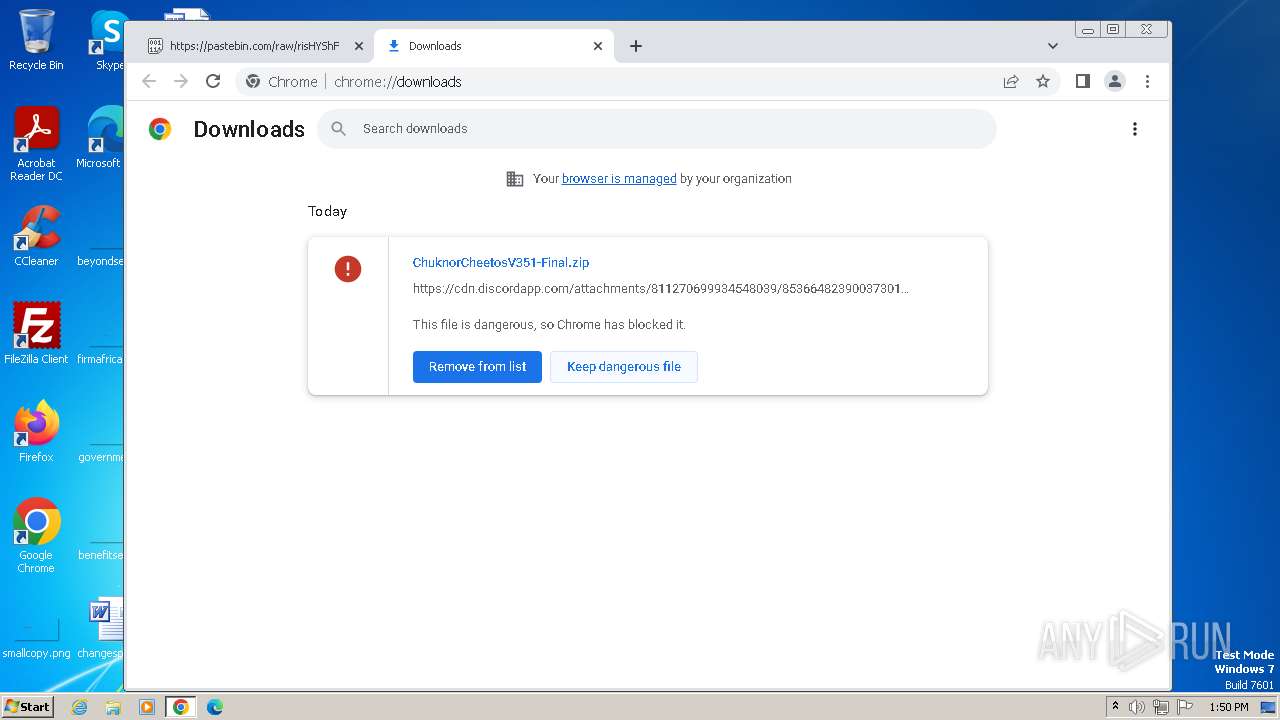This screenshot has width=1280, height=720.
Task: Open Microsoft Edge from taskbar
Action: 215,707
